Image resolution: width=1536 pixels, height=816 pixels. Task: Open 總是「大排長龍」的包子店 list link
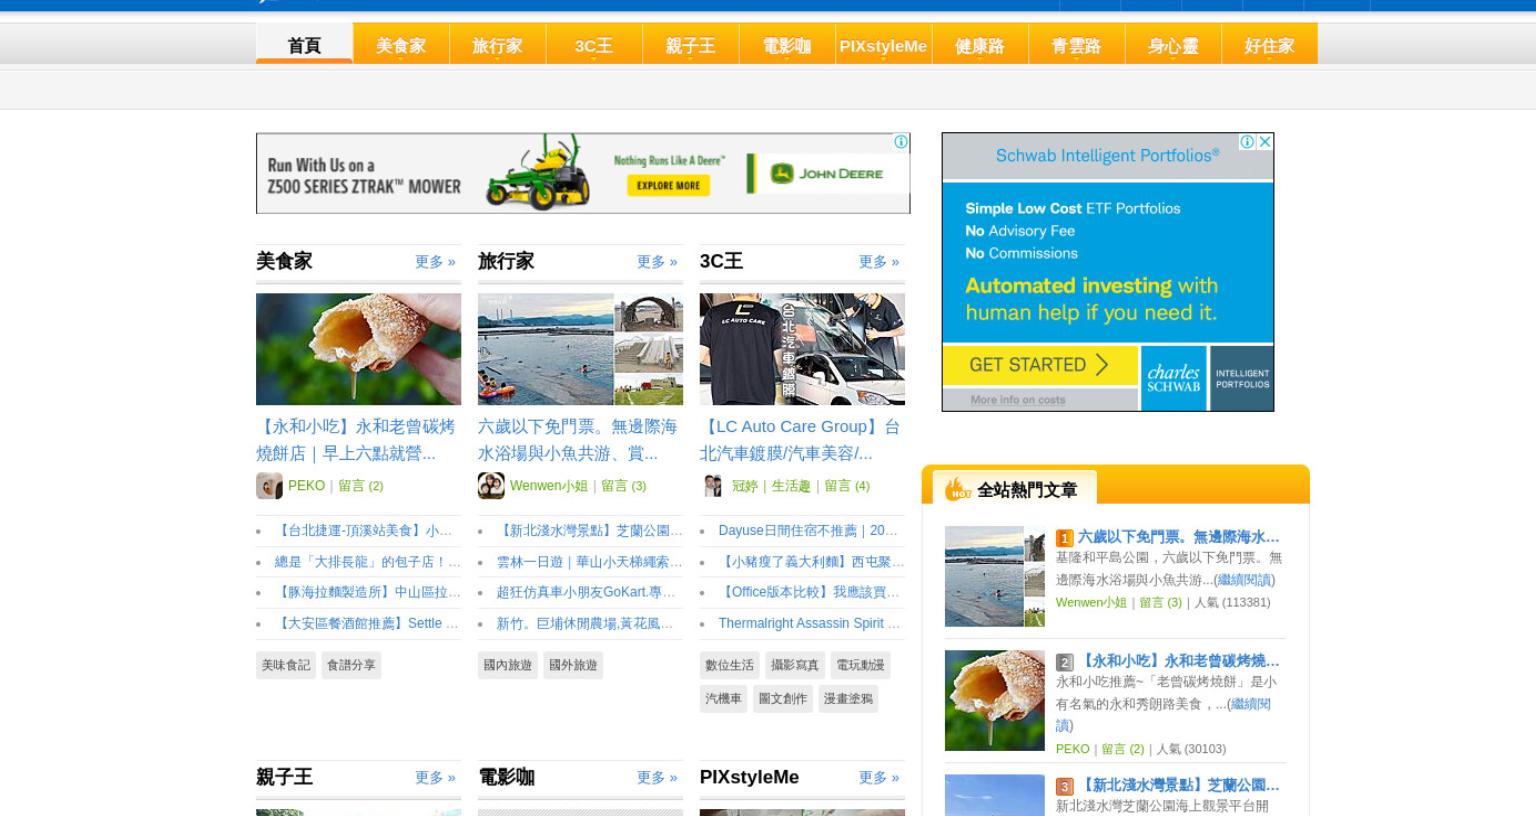click(367, 562)
